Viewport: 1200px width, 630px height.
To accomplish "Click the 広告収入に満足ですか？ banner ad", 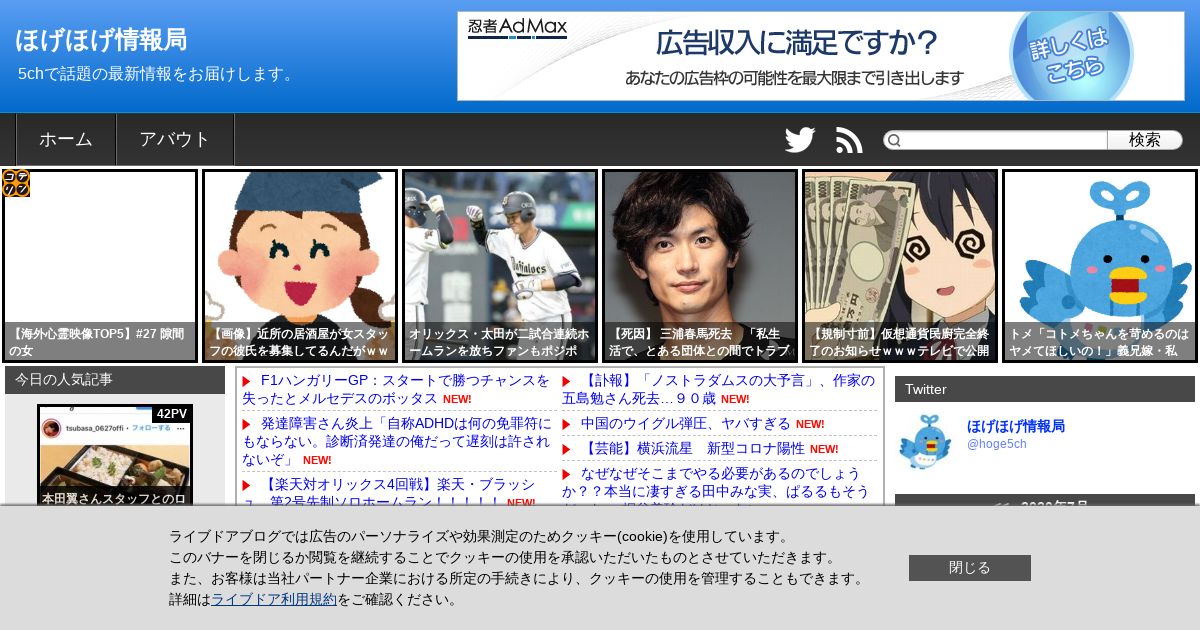I will point(821,56).
